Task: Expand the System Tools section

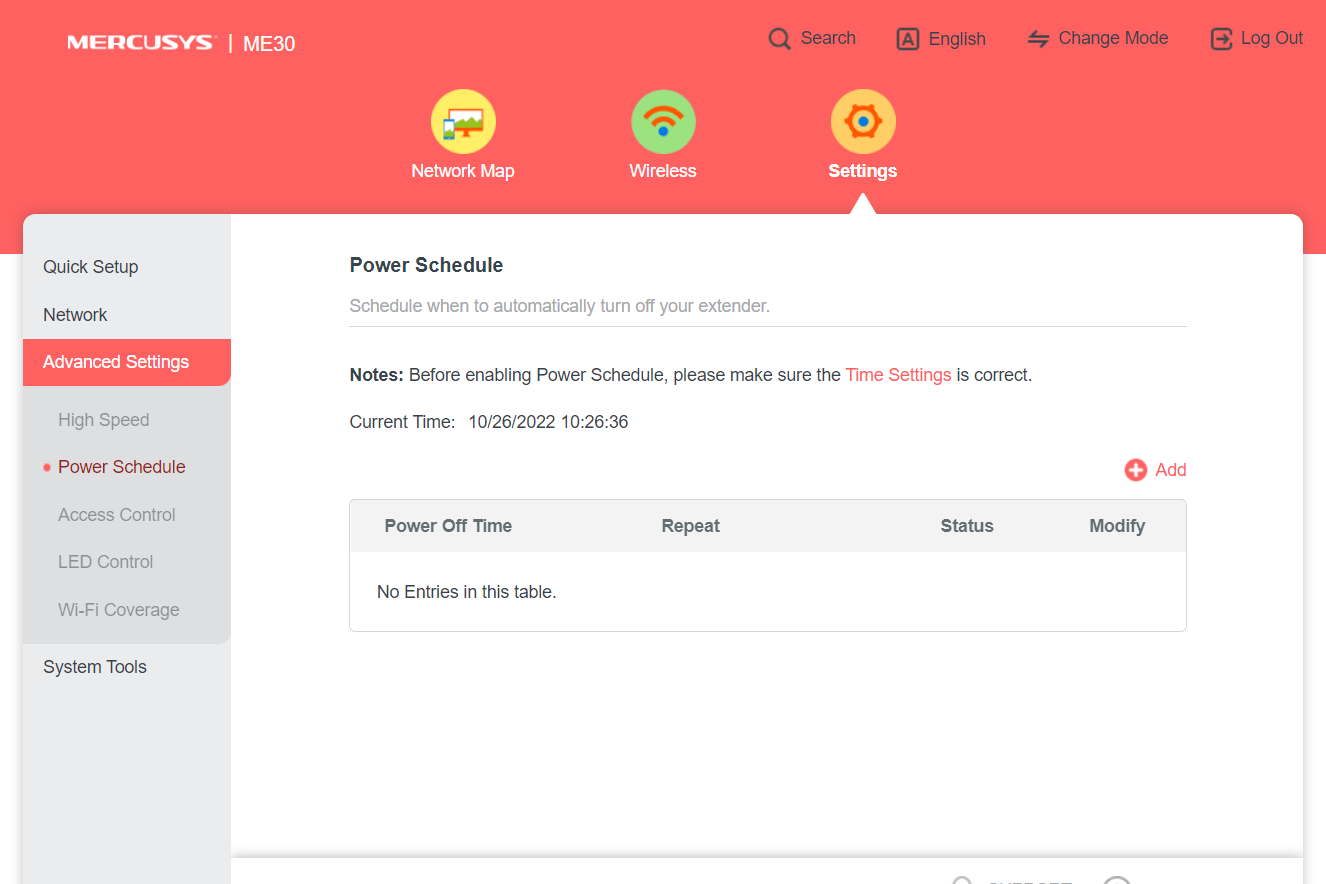Action: tap(95, 667)
